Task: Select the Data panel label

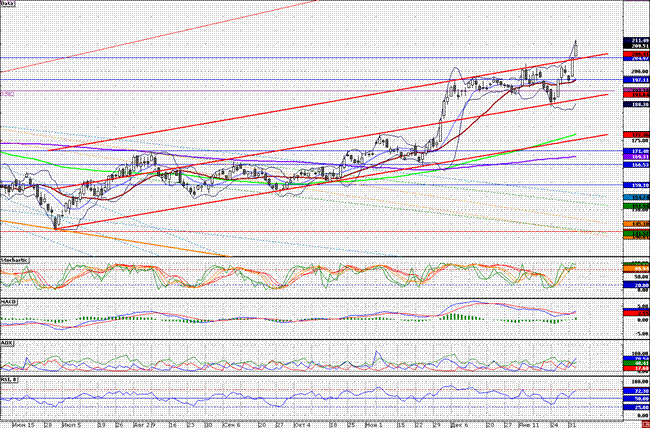Action: [7, 3]
